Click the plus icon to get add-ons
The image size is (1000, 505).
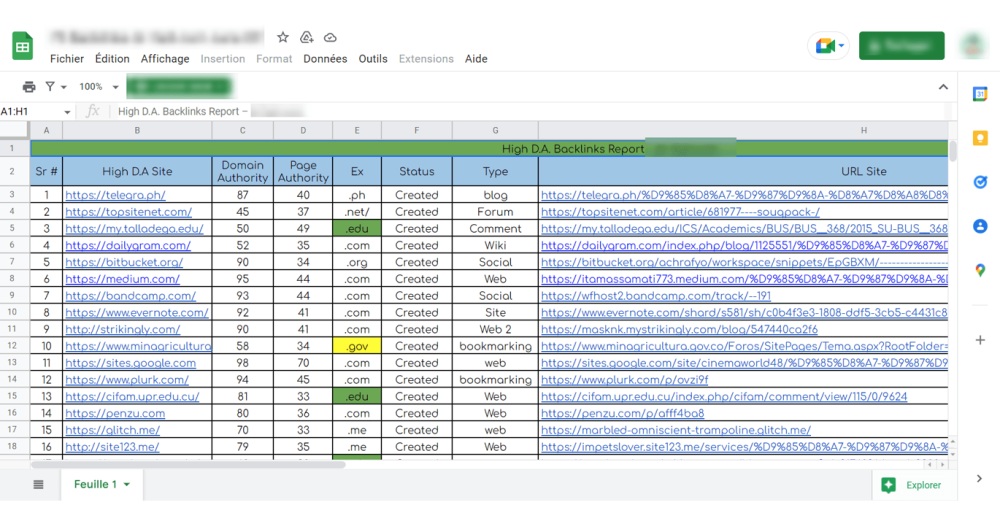pyautogui.click(x=980, y=340)
